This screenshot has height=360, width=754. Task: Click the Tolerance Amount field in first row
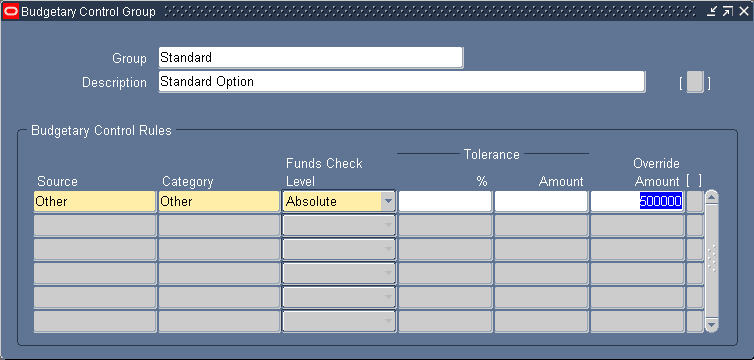tap(541, 201)
